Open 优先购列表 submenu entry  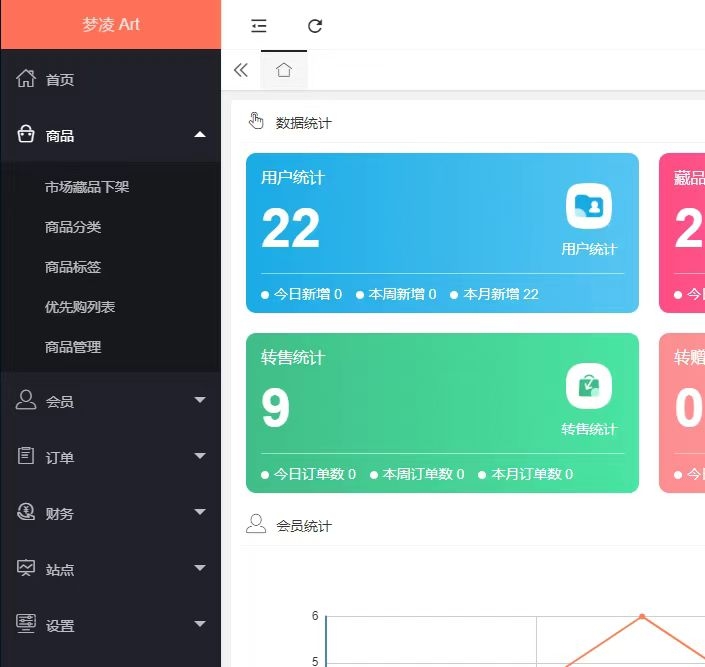(80, 307)
